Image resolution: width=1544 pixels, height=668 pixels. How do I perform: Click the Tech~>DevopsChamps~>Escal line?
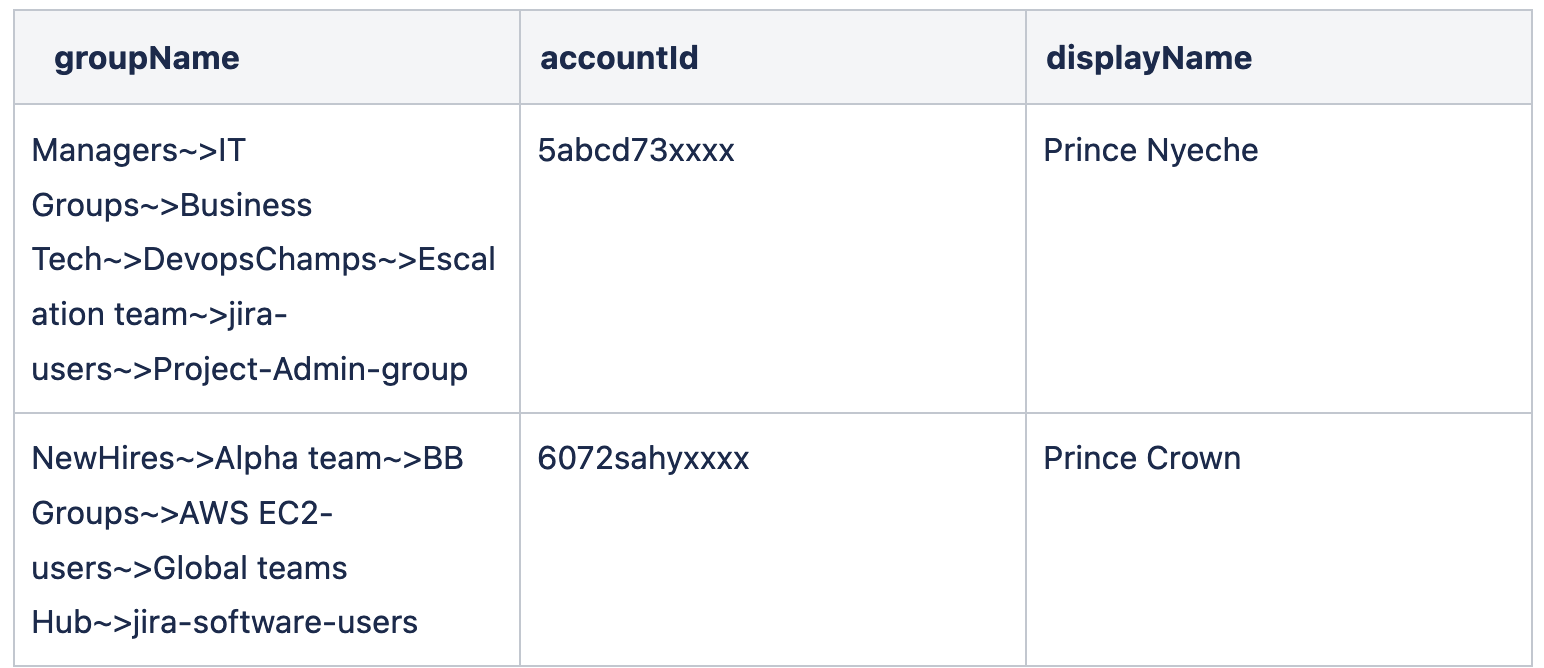(264, 260)
